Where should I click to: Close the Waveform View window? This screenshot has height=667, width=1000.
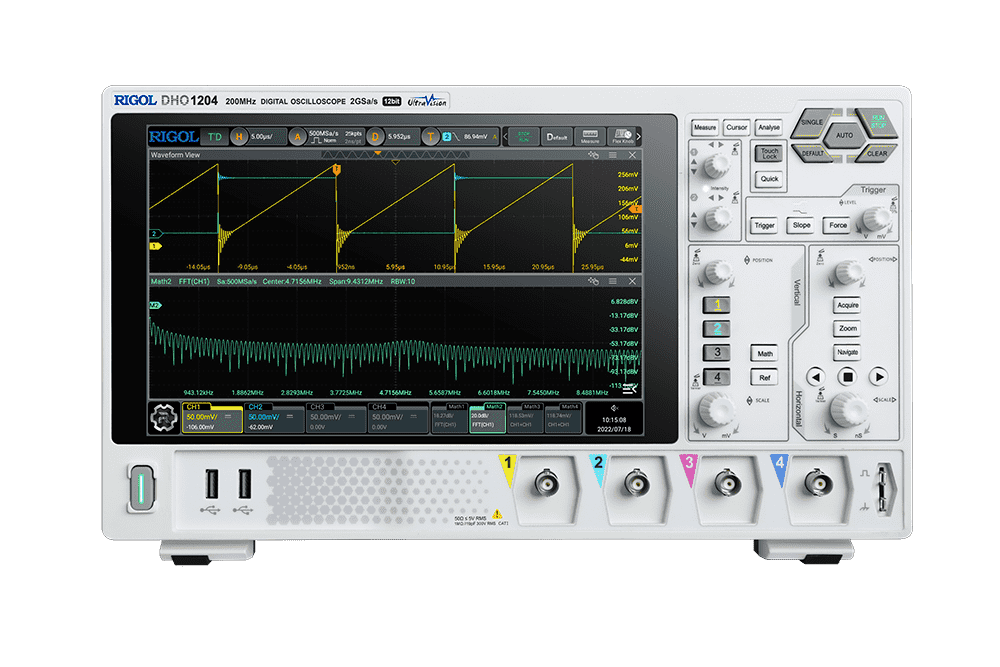pos(632,156)
